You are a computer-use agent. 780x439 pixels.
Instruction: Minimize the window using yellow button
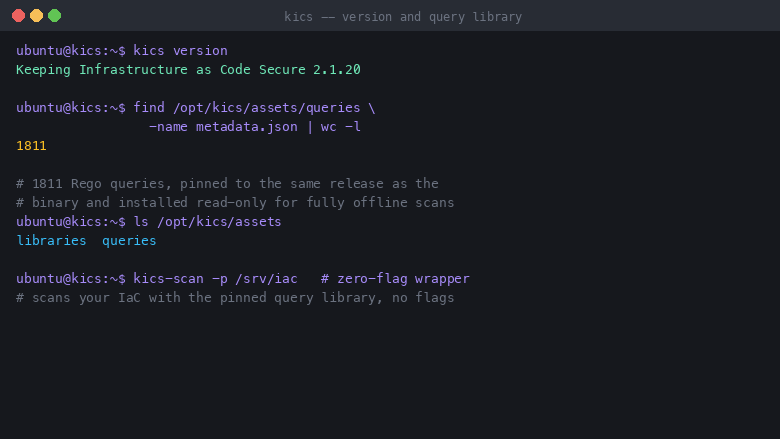[x=36, y=16]
